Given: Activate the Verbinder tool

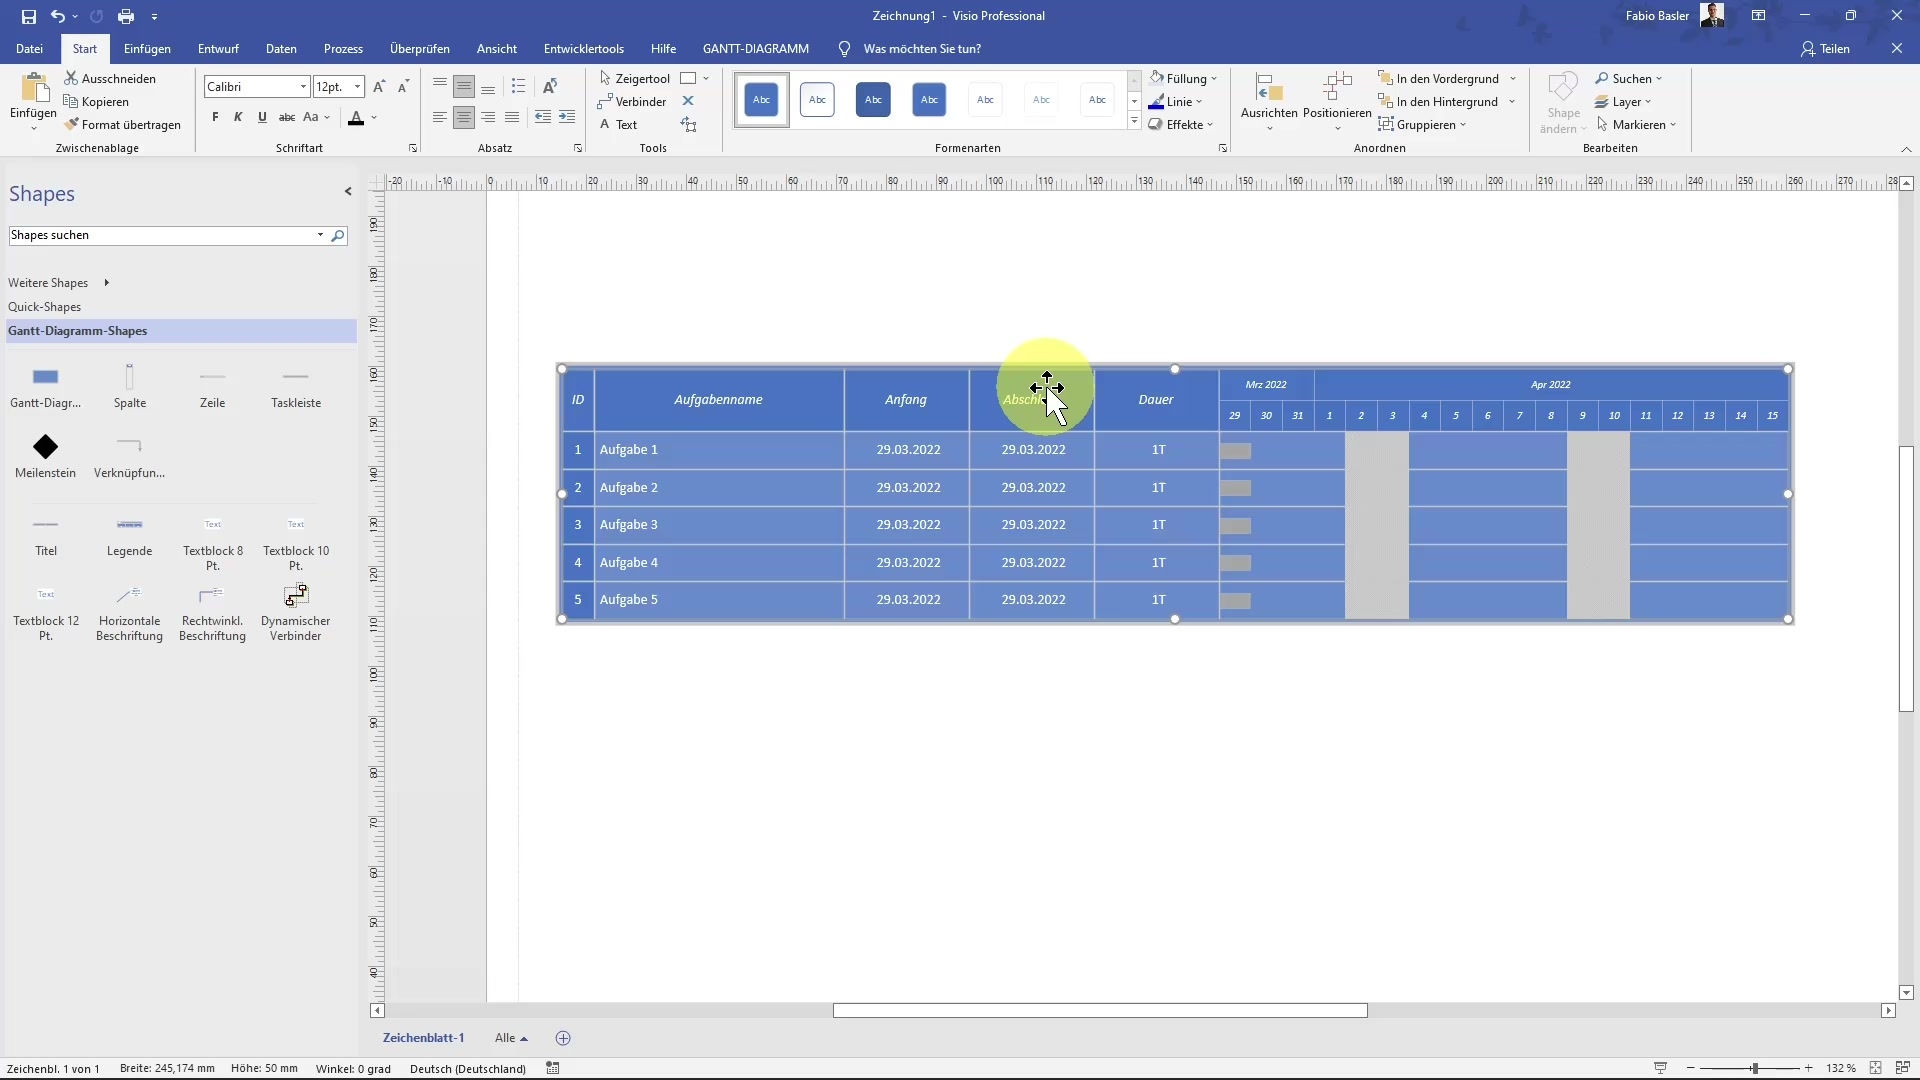Looking at the screenshot, I should (x=632, y=101).
